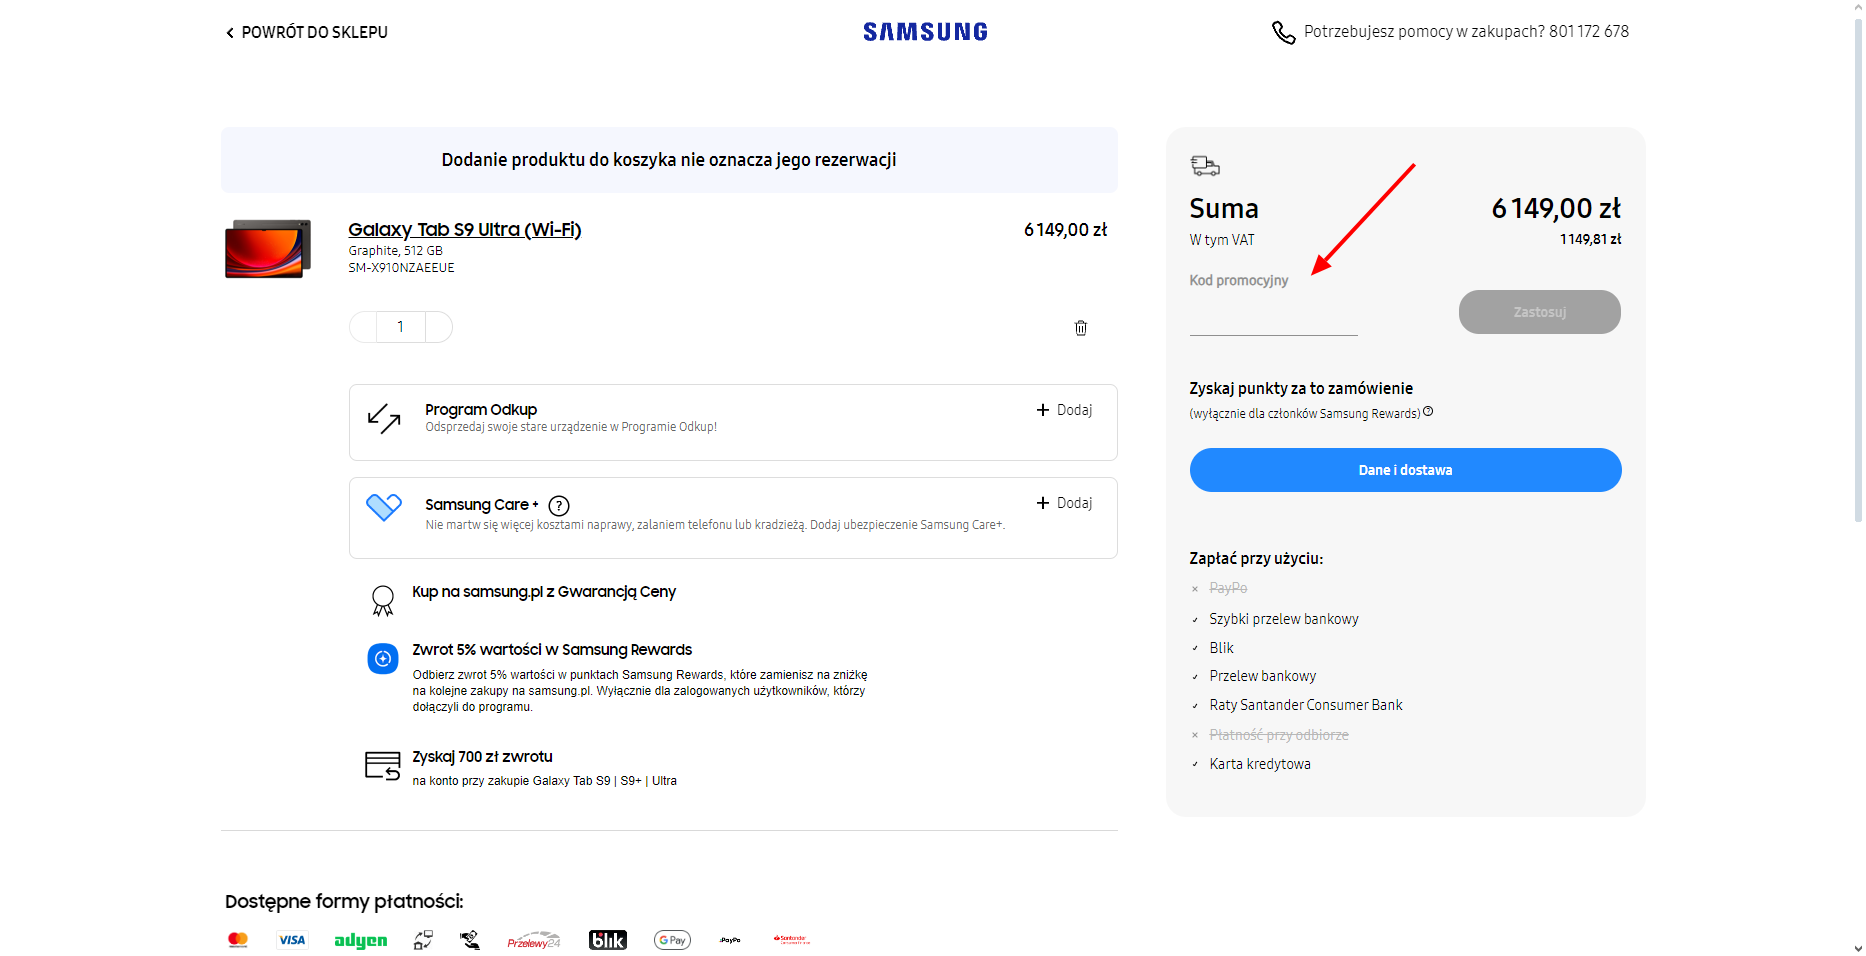
Task: Click the quantity field showing 1
Action: click(x=401, y=327)
